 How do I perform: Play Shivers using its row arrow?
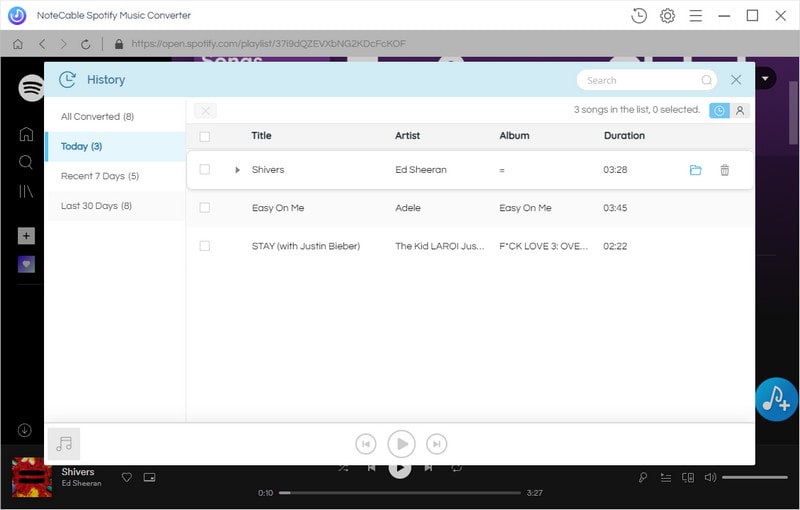237,170
